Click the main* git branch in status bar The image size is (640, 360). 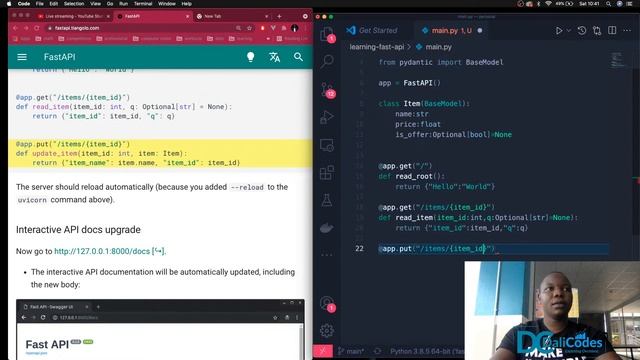351,351
